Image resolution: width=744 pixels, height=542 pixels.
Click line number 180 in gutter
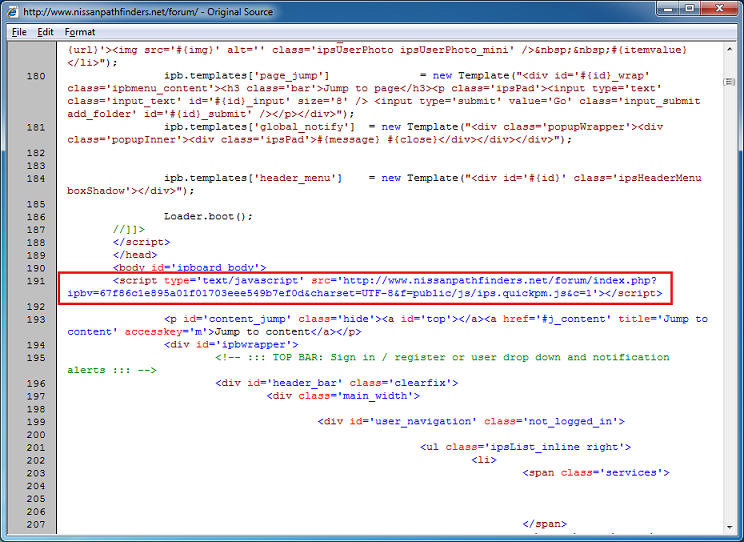pyautogui.click(x=36, y=76)
